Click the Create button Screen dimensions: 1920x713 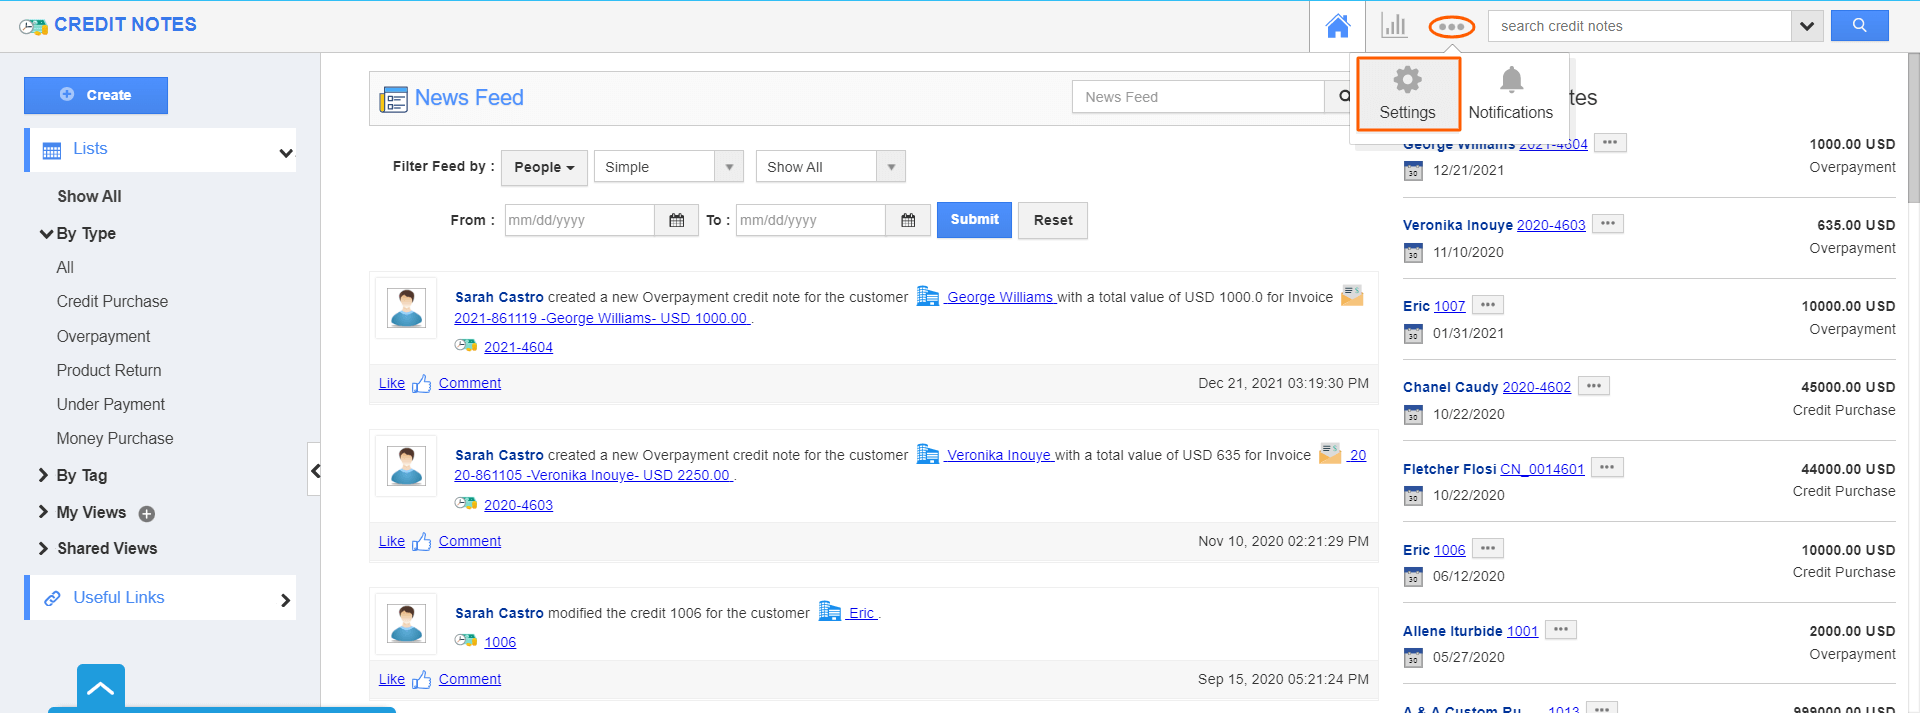point(96,95)
